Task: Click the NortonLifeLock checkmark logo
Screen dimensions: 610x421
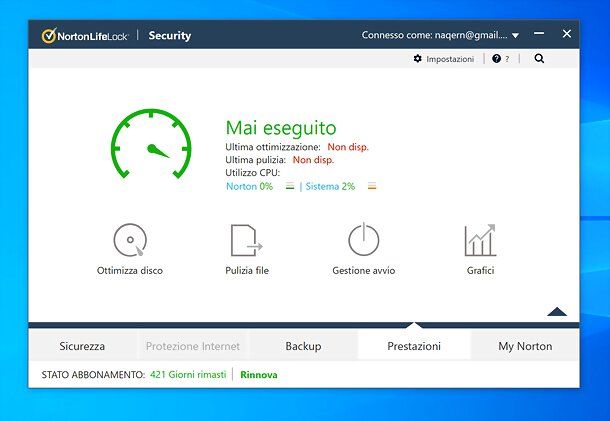Action: pyautogui.click(x=49, y=36)
